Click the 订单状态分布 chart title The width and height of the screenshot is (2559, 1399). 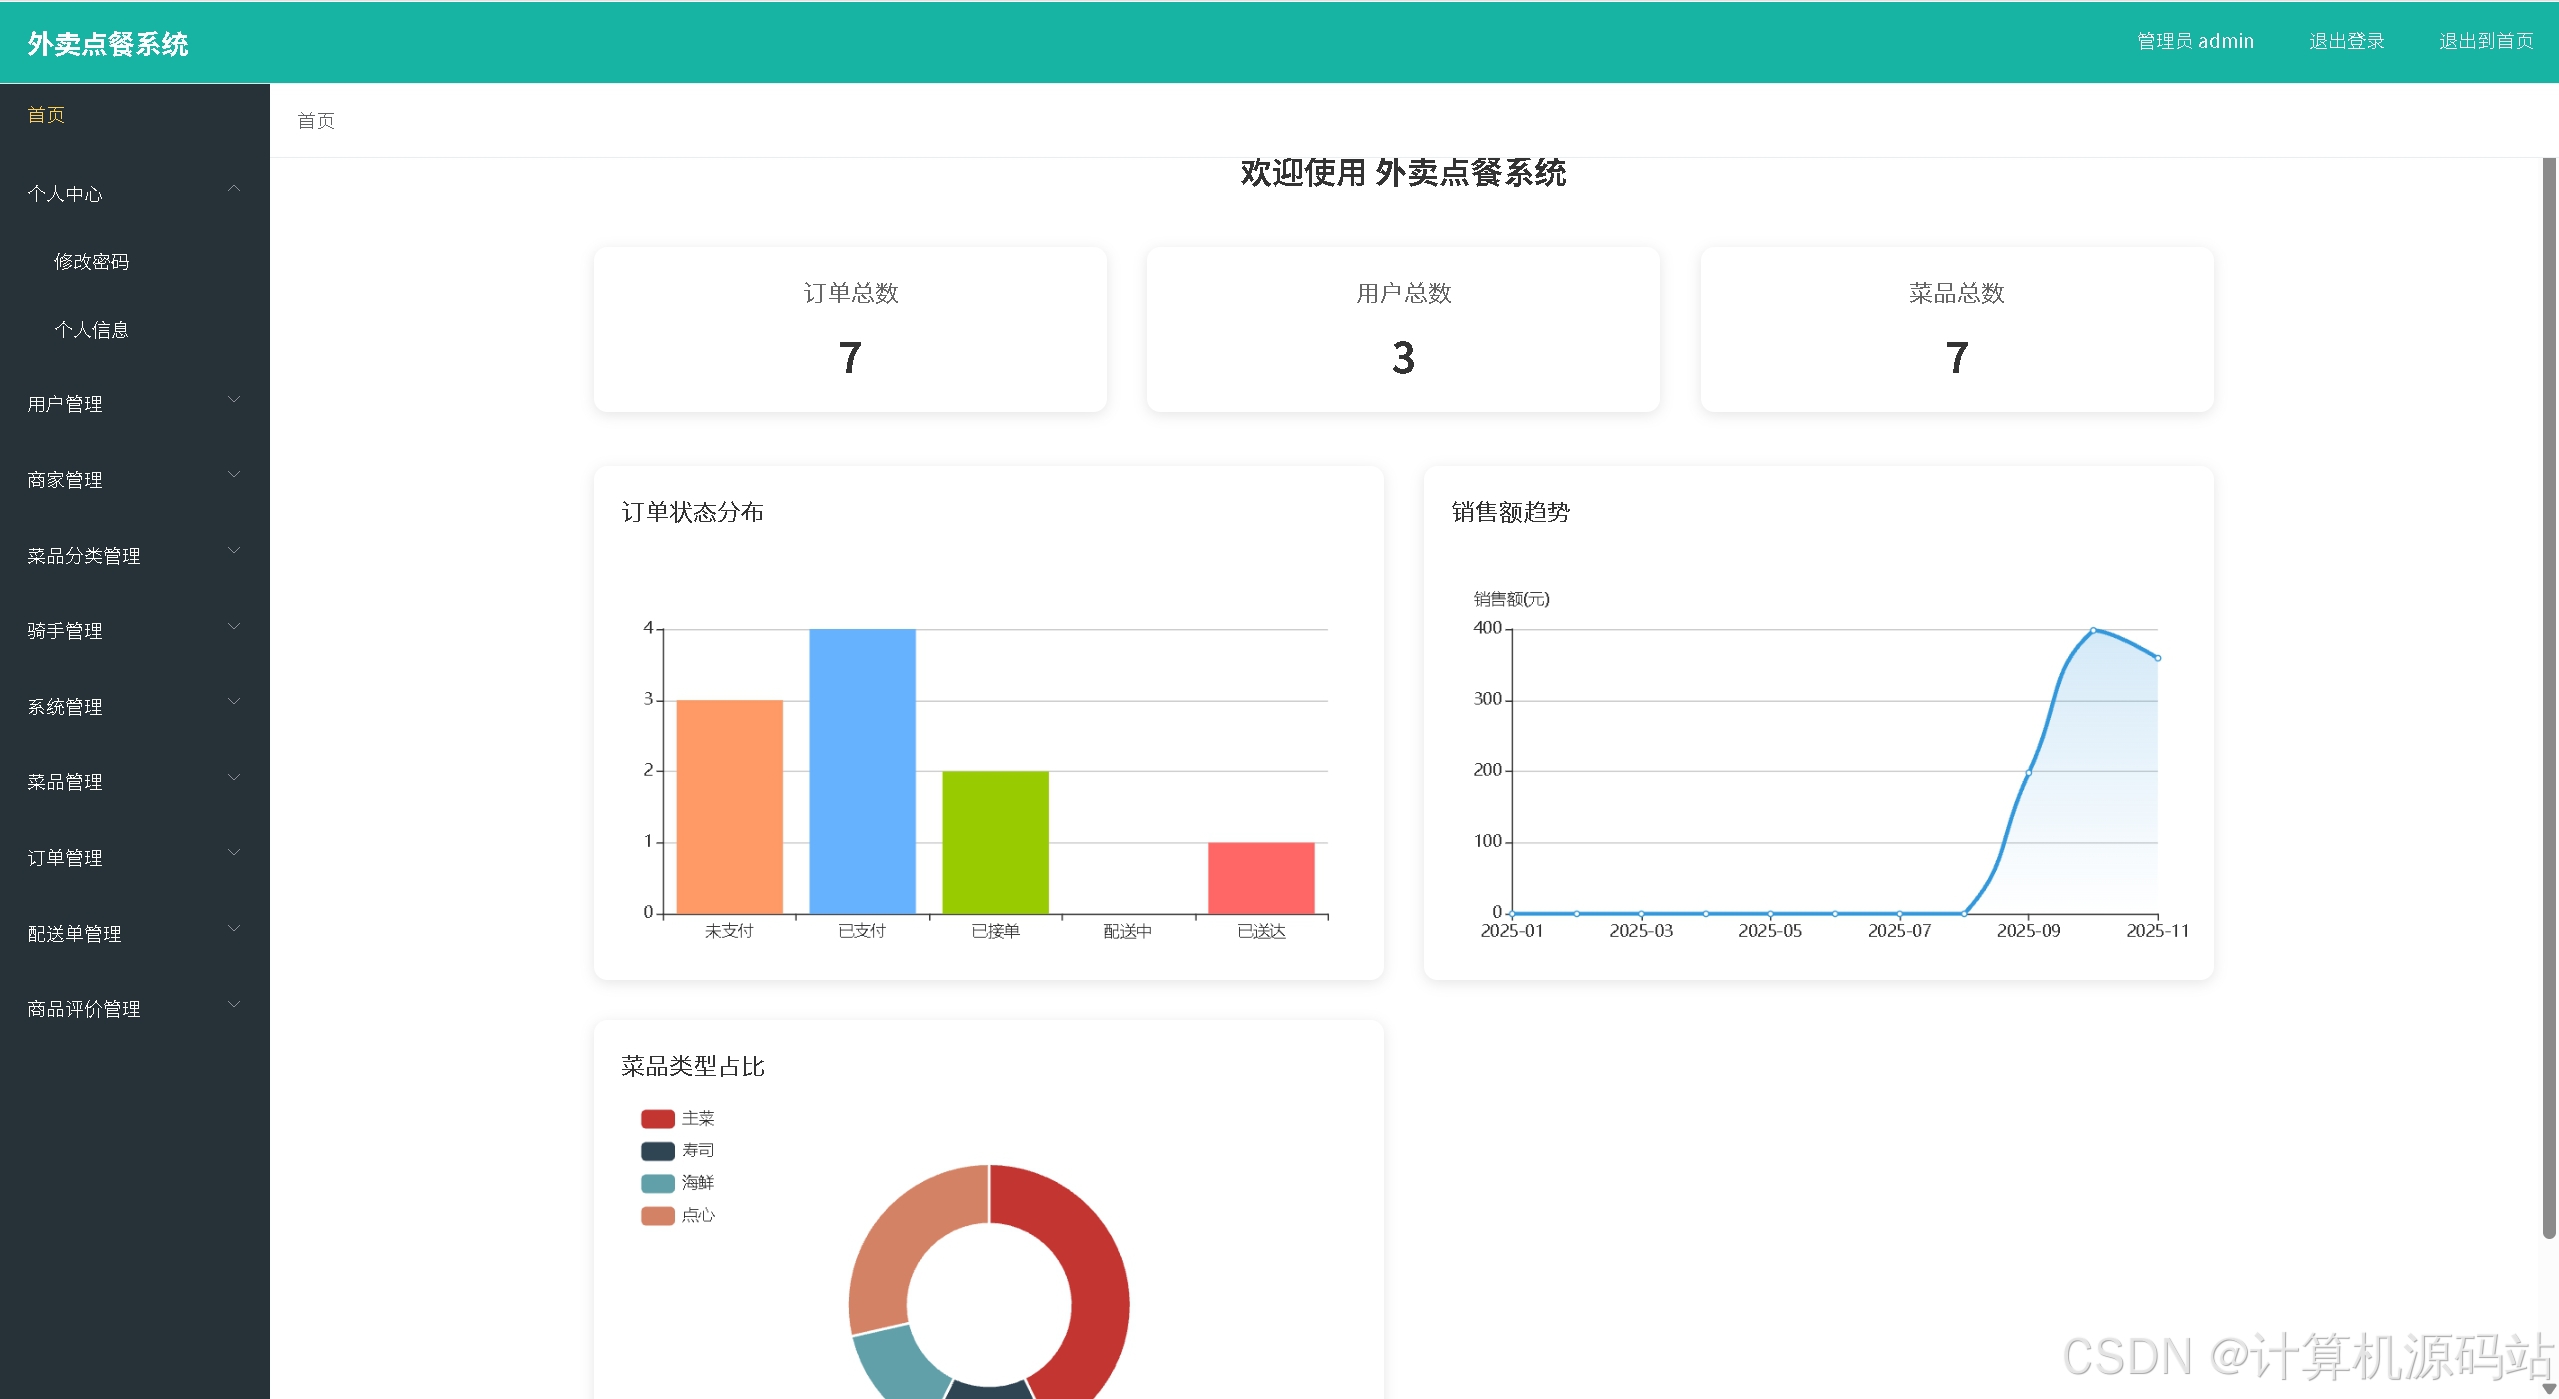pyautogui.click(x=692, y=512)
